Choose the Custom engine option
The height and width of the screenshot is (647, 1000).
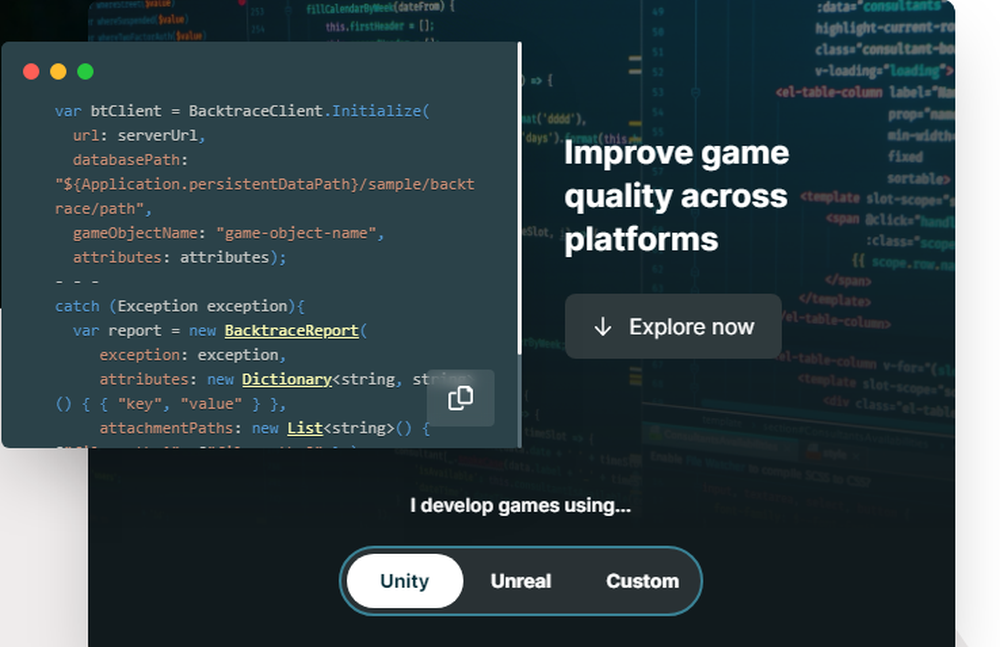point(642,581)
